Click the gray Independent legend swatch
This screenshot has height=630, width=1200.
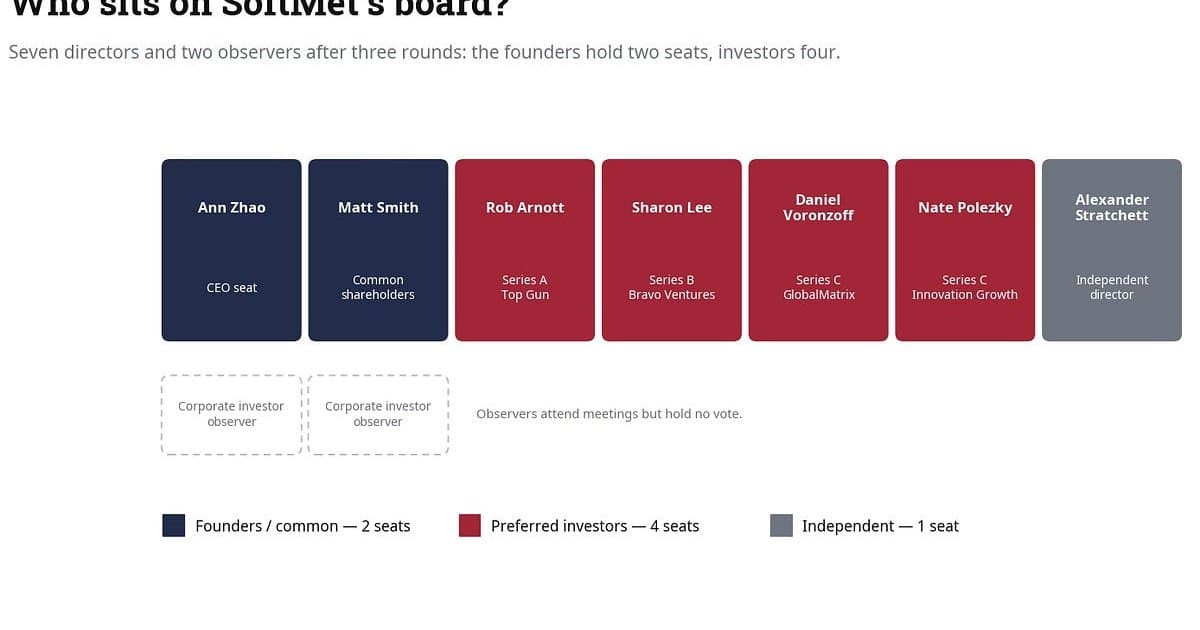[782, 526]
